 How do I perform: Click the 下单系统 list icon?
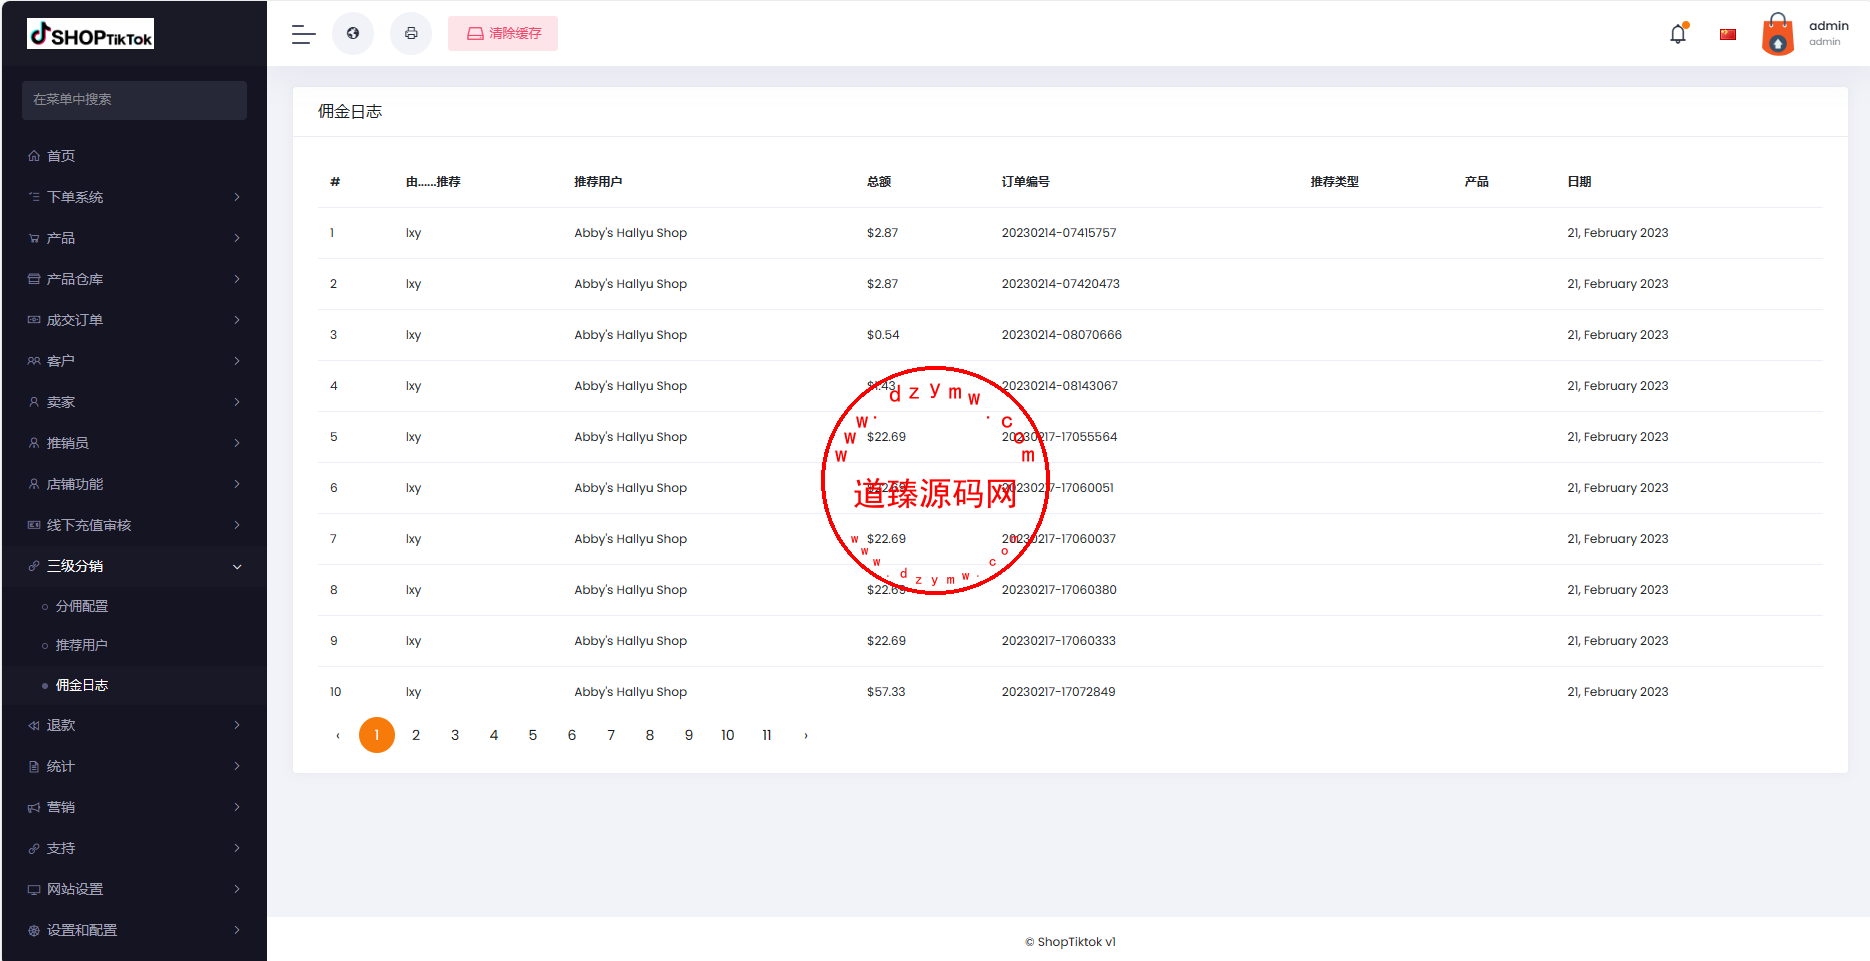click(34, 197)
